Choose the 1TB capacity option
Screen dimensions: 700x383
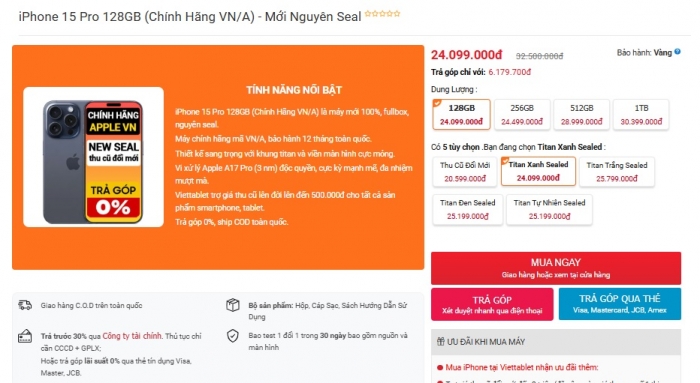tap(641, 115)
